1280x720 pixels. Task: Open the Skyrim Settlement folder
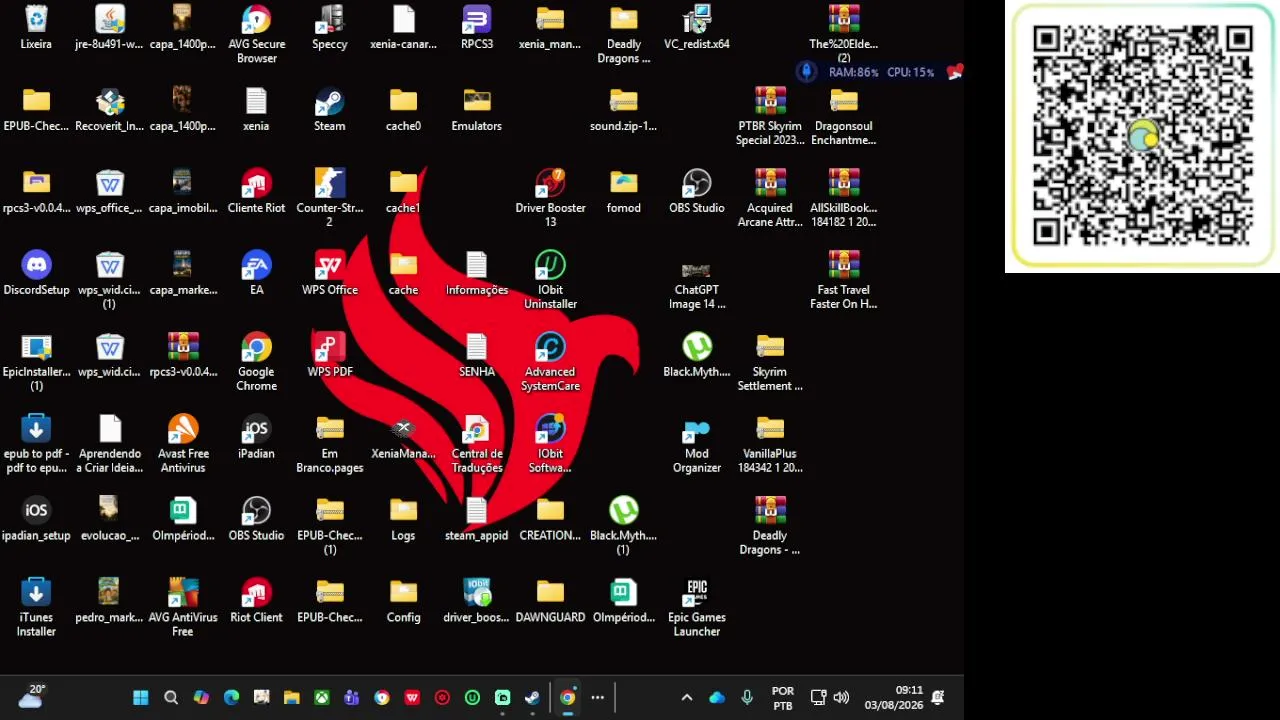pos(770,363)
